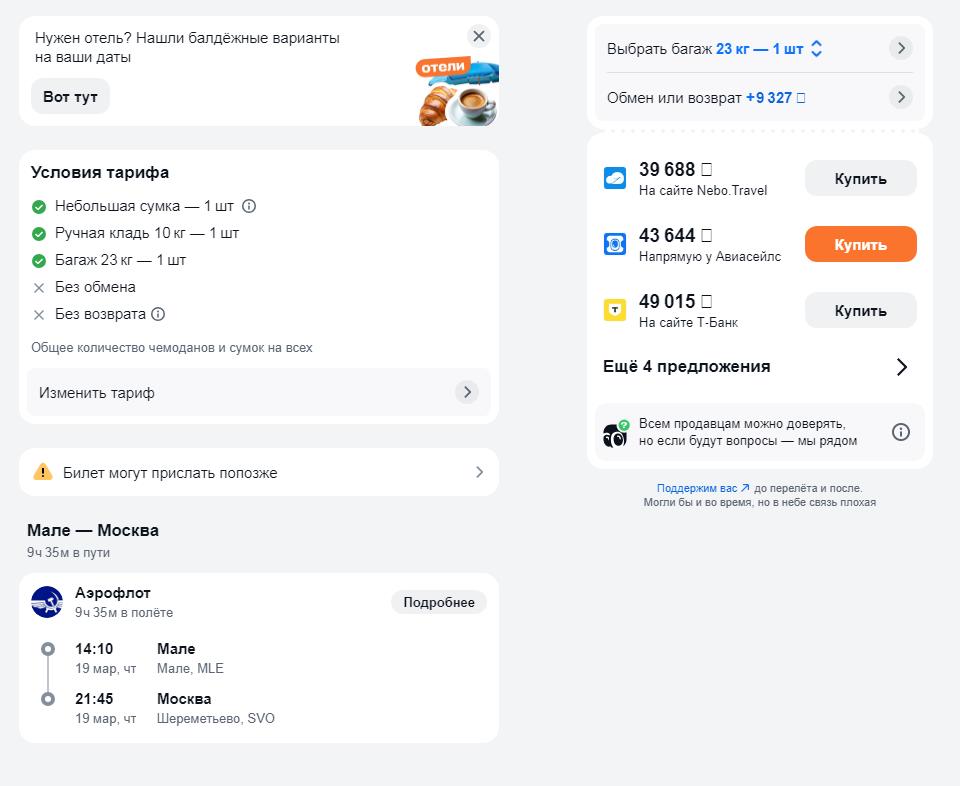
Task: Open Билет могут прислать попозже notice
Action: point(258,472)
